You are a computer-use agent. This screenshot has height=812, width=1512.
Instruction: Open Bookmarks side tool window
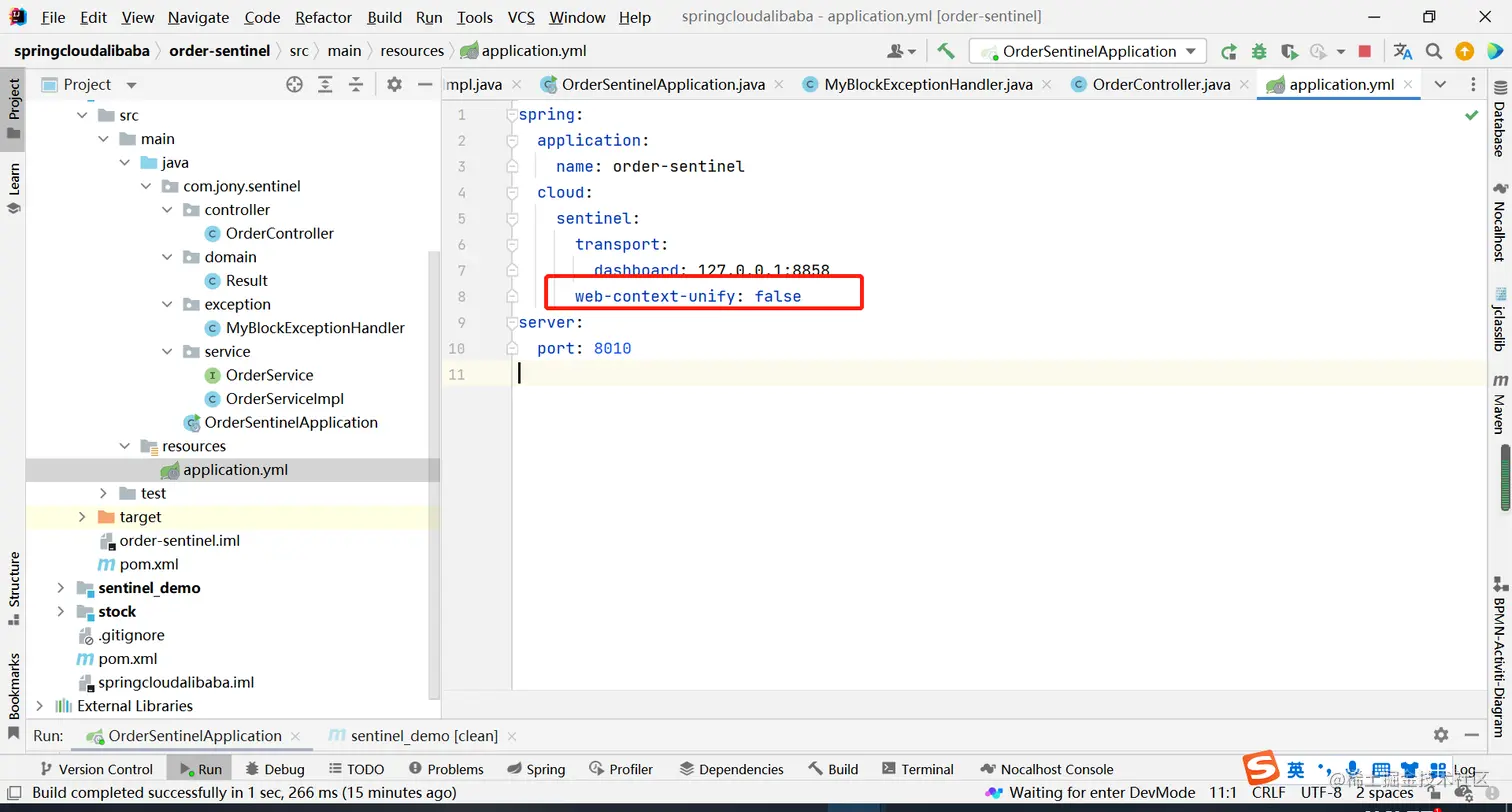14,695
